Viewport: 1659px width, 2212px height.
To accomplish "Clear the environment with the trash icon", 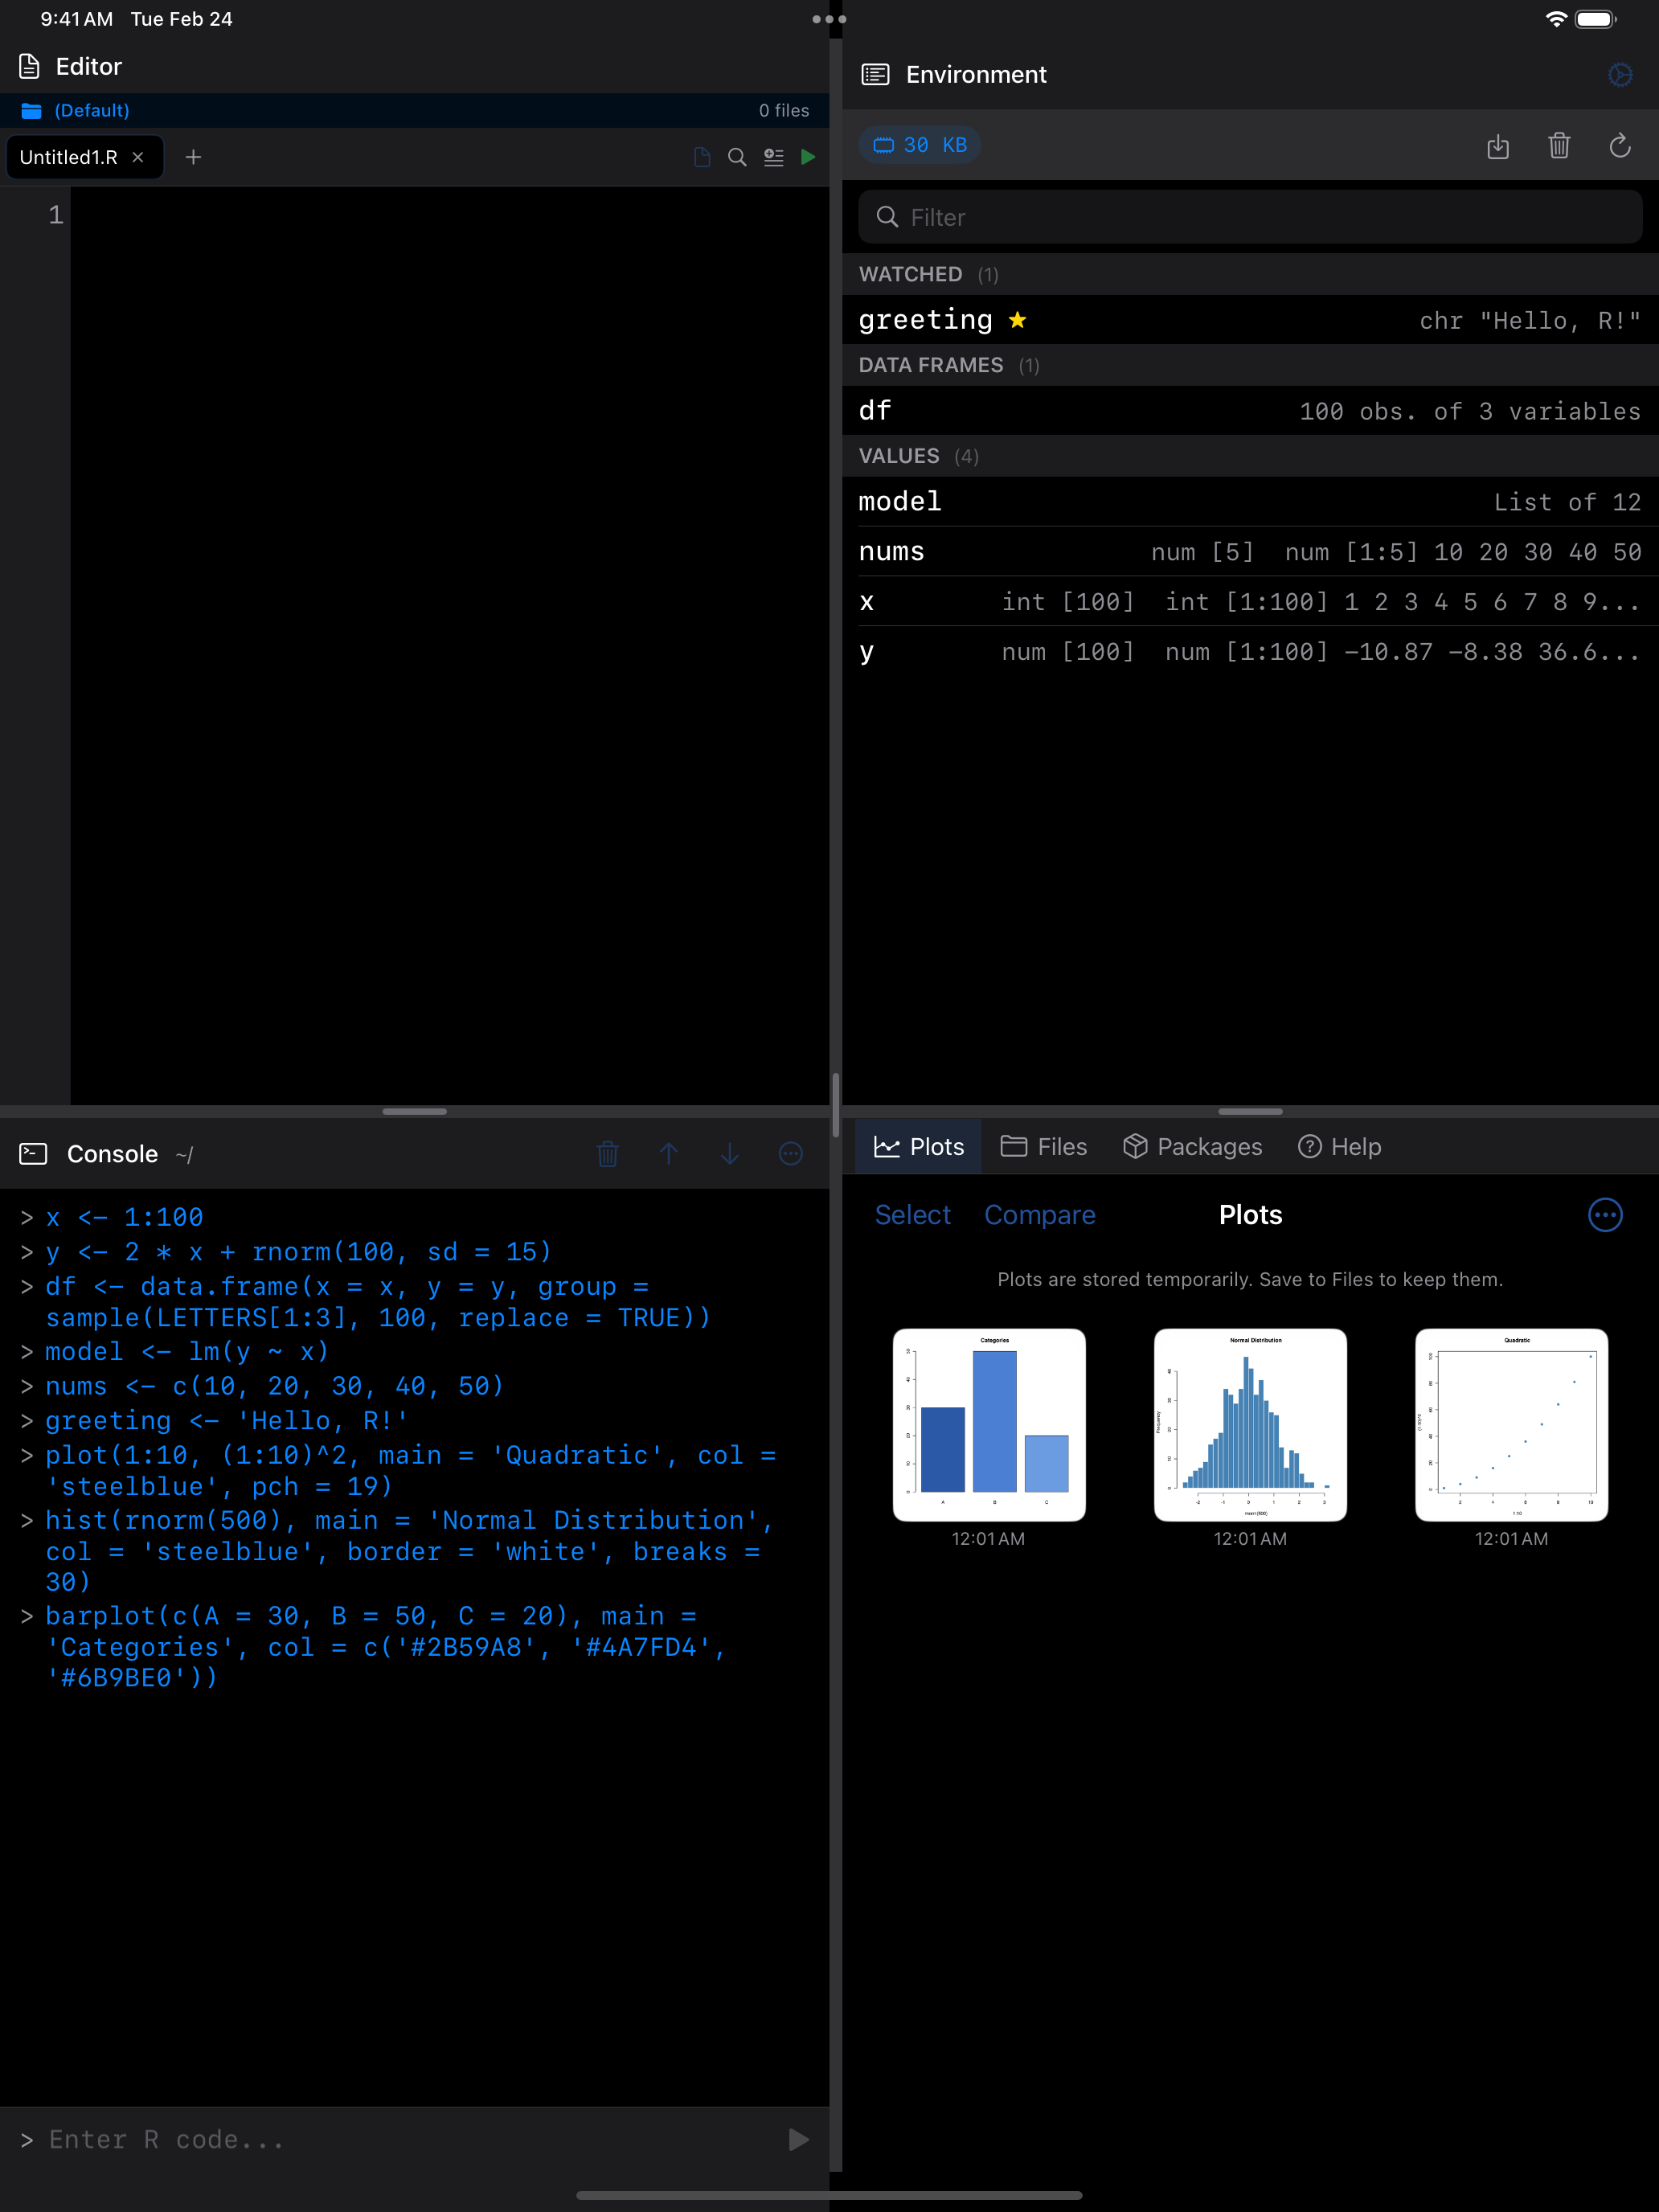I will (x=1559, y=146).
